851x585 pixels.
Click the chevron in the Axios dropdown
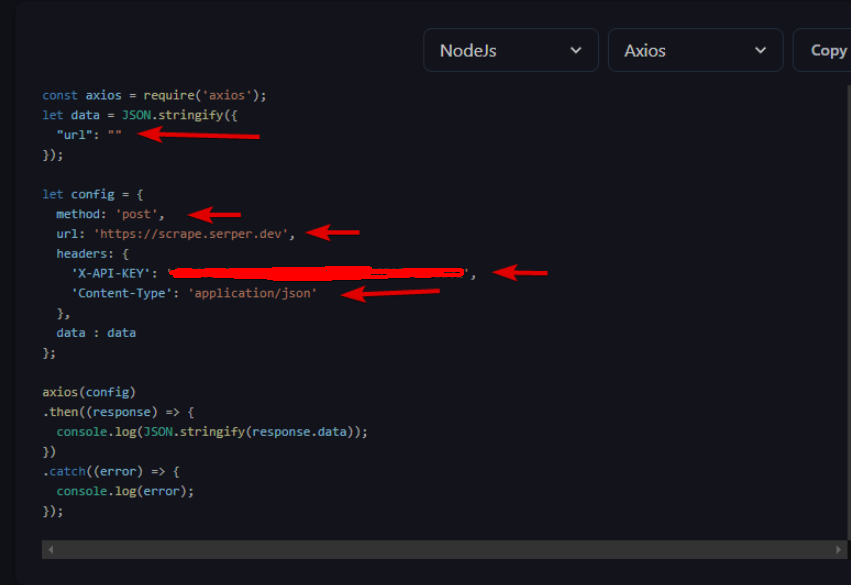coord(761,50)
